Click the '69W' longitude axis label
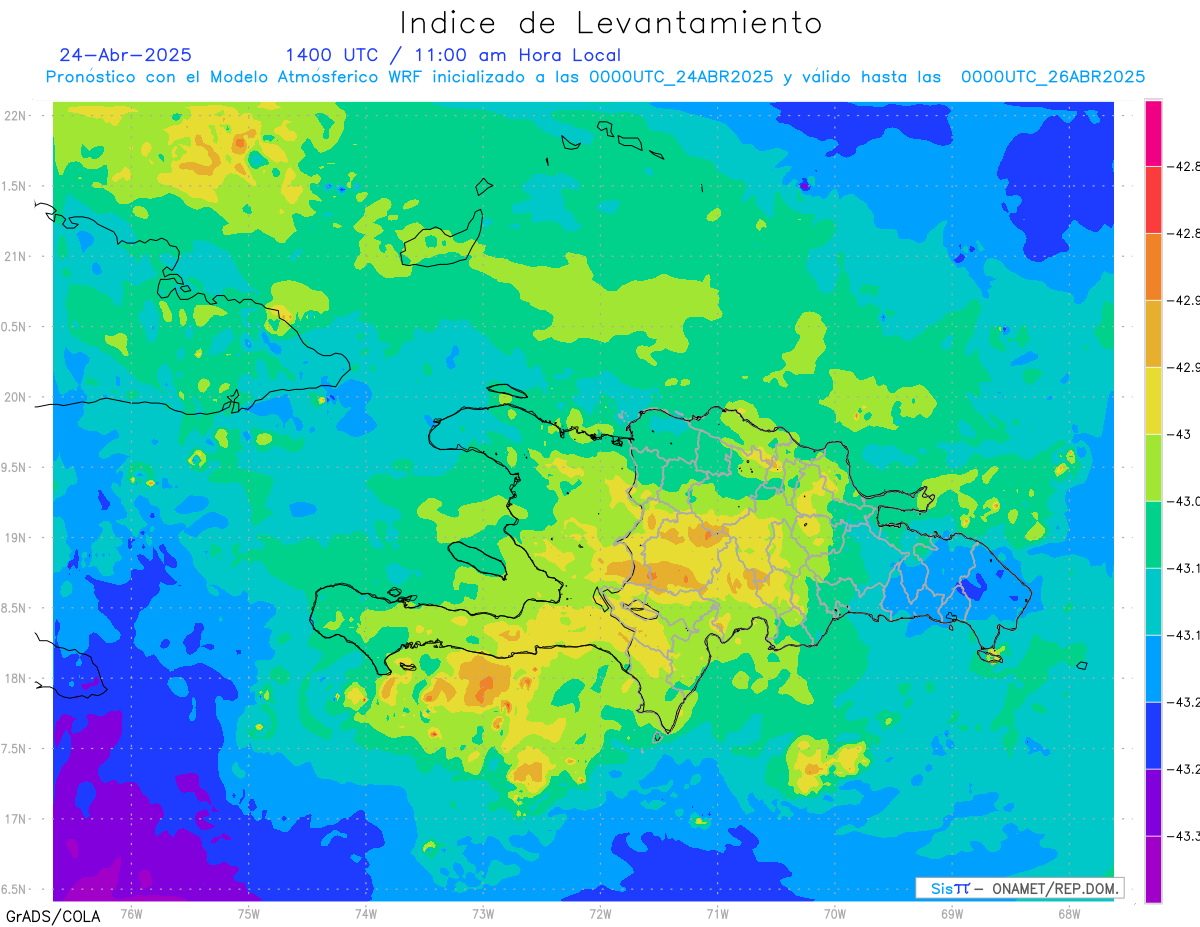This screenshot has height=927, width=1200. point(952,913)
